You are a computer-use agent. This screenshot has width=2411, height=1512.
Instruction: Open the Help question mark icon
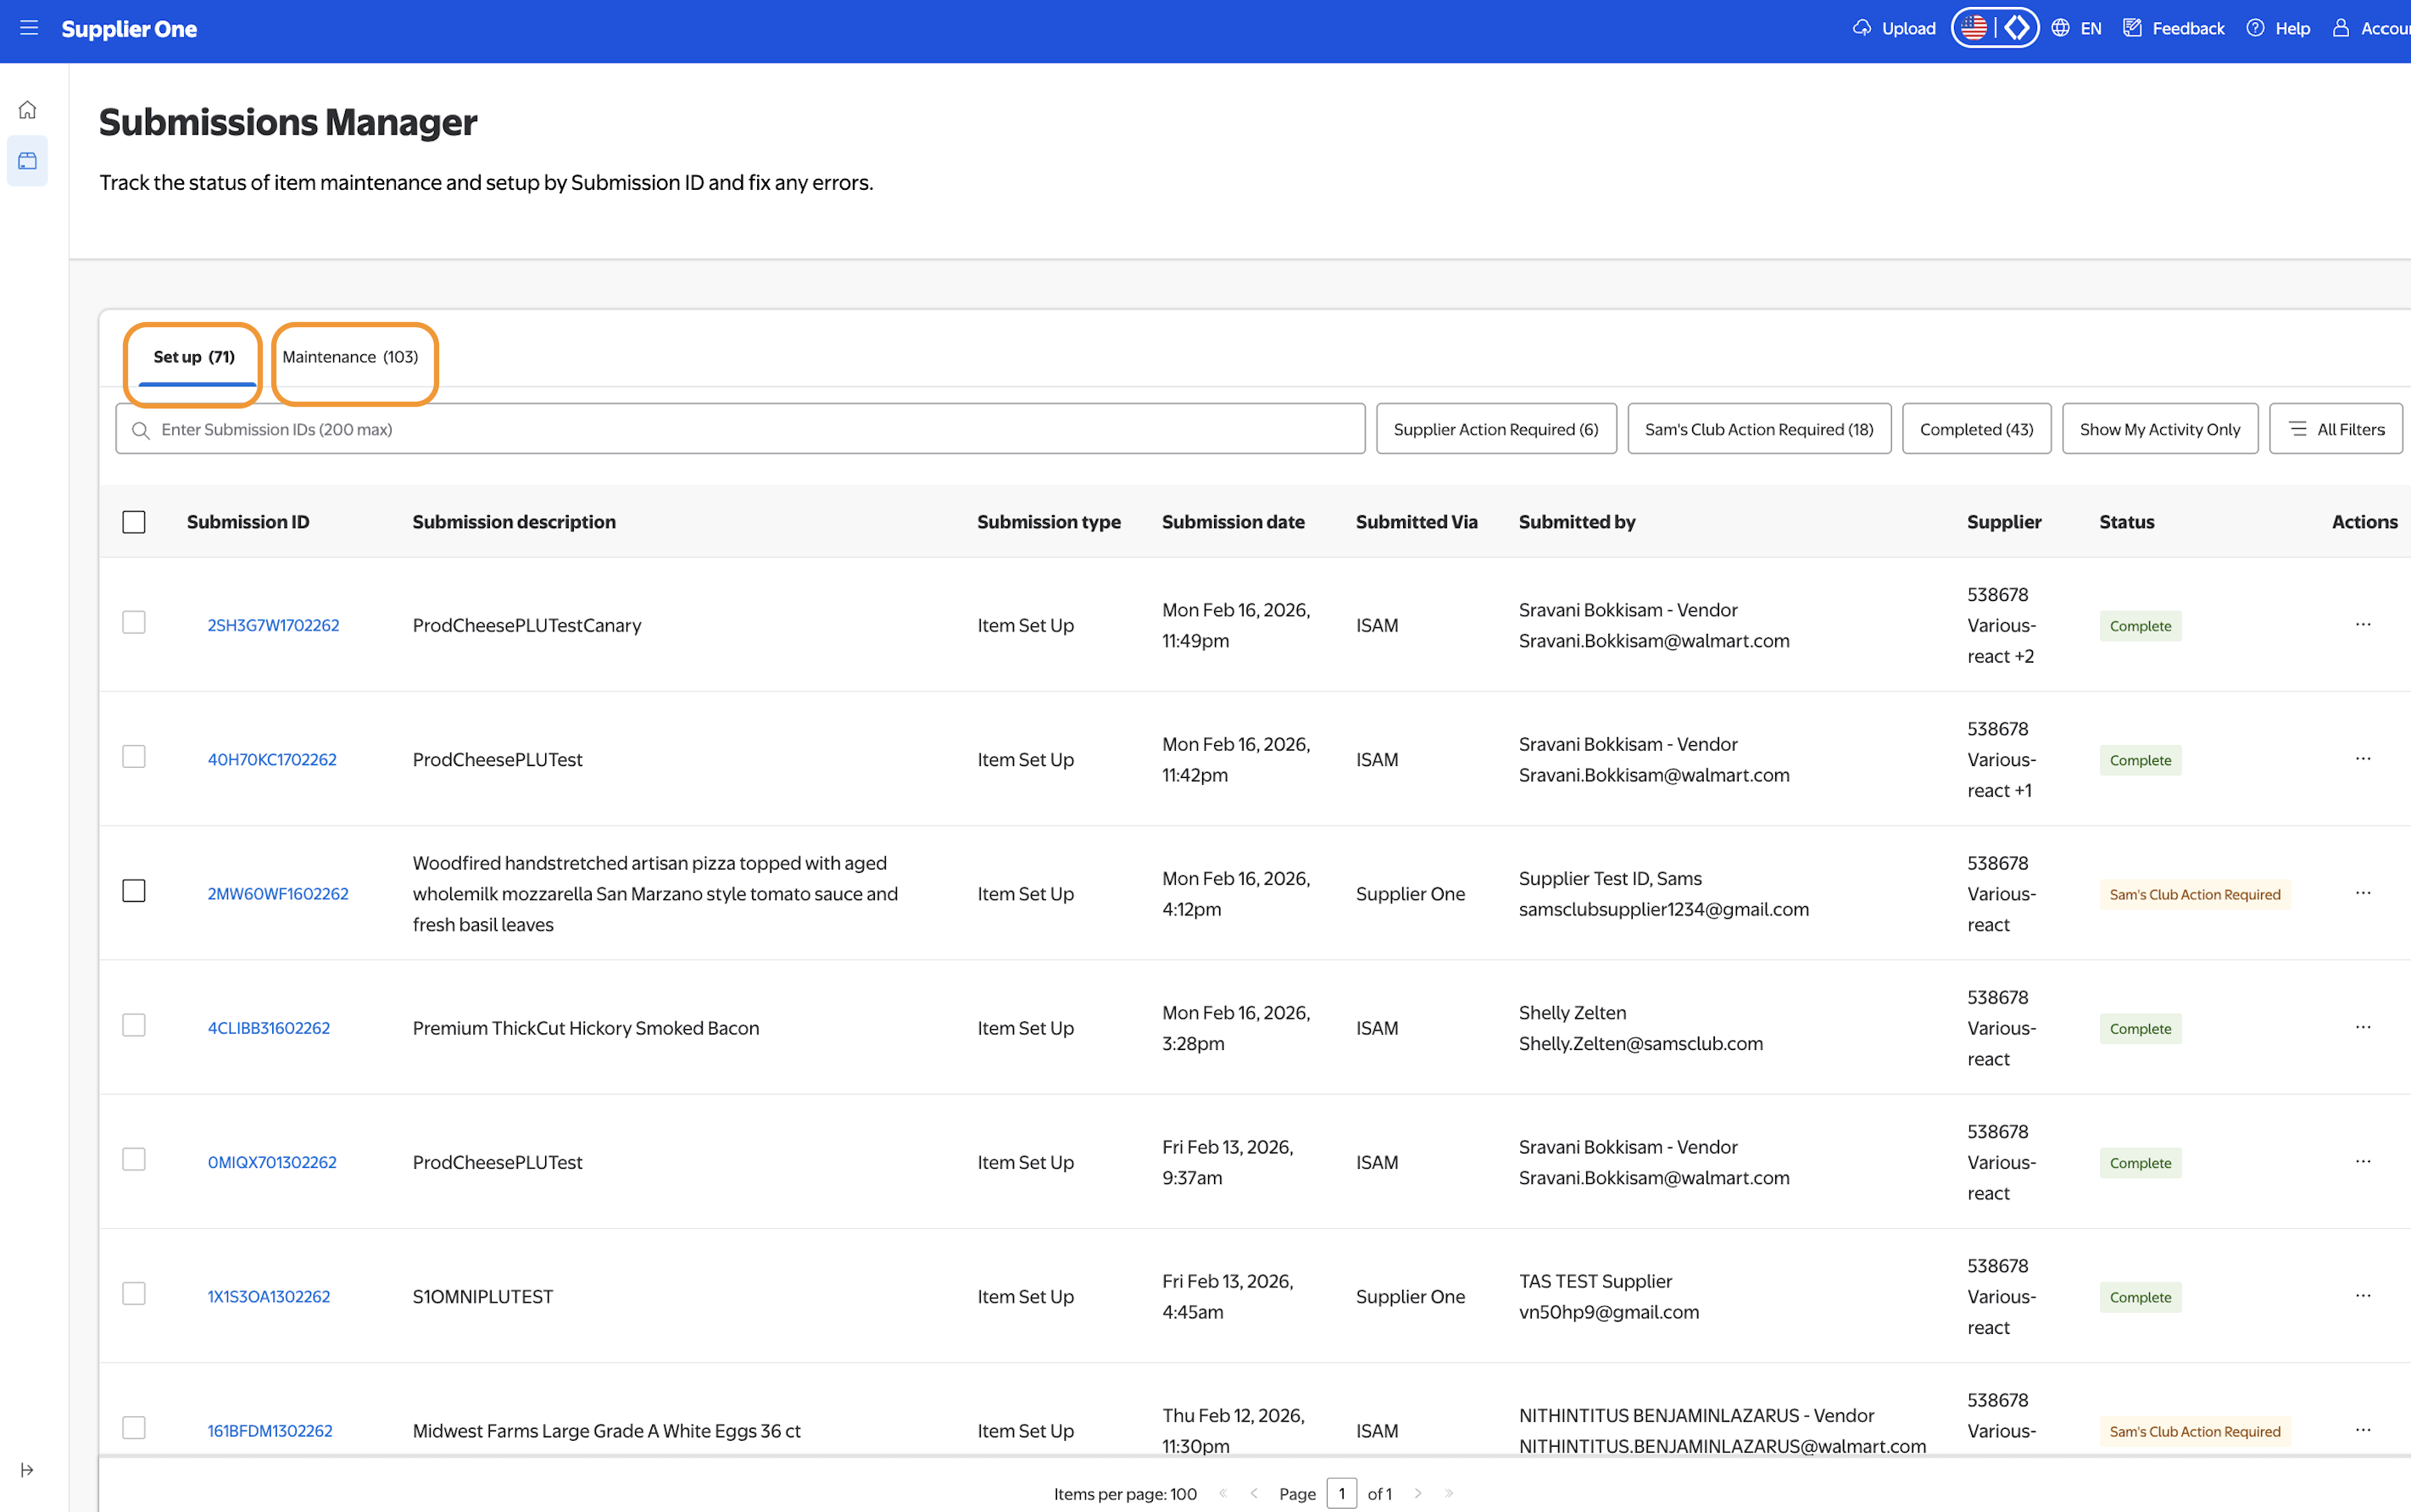[2255, 28]
